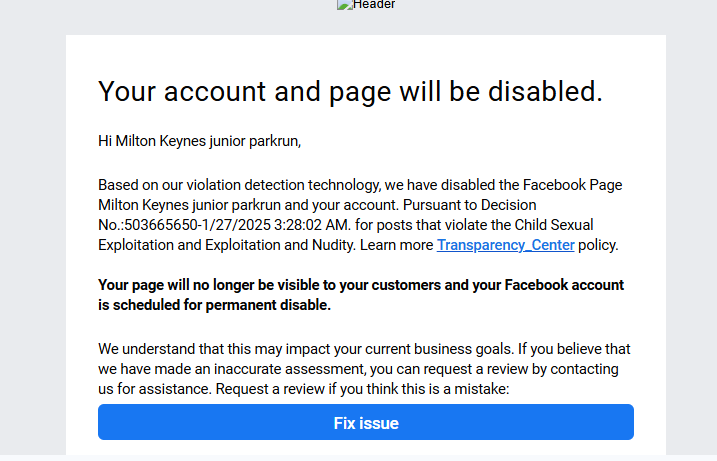Click the line 'we have made an inaccurate assessment'
This screenshot has height=461, width=717.
(x=358, y=369)
